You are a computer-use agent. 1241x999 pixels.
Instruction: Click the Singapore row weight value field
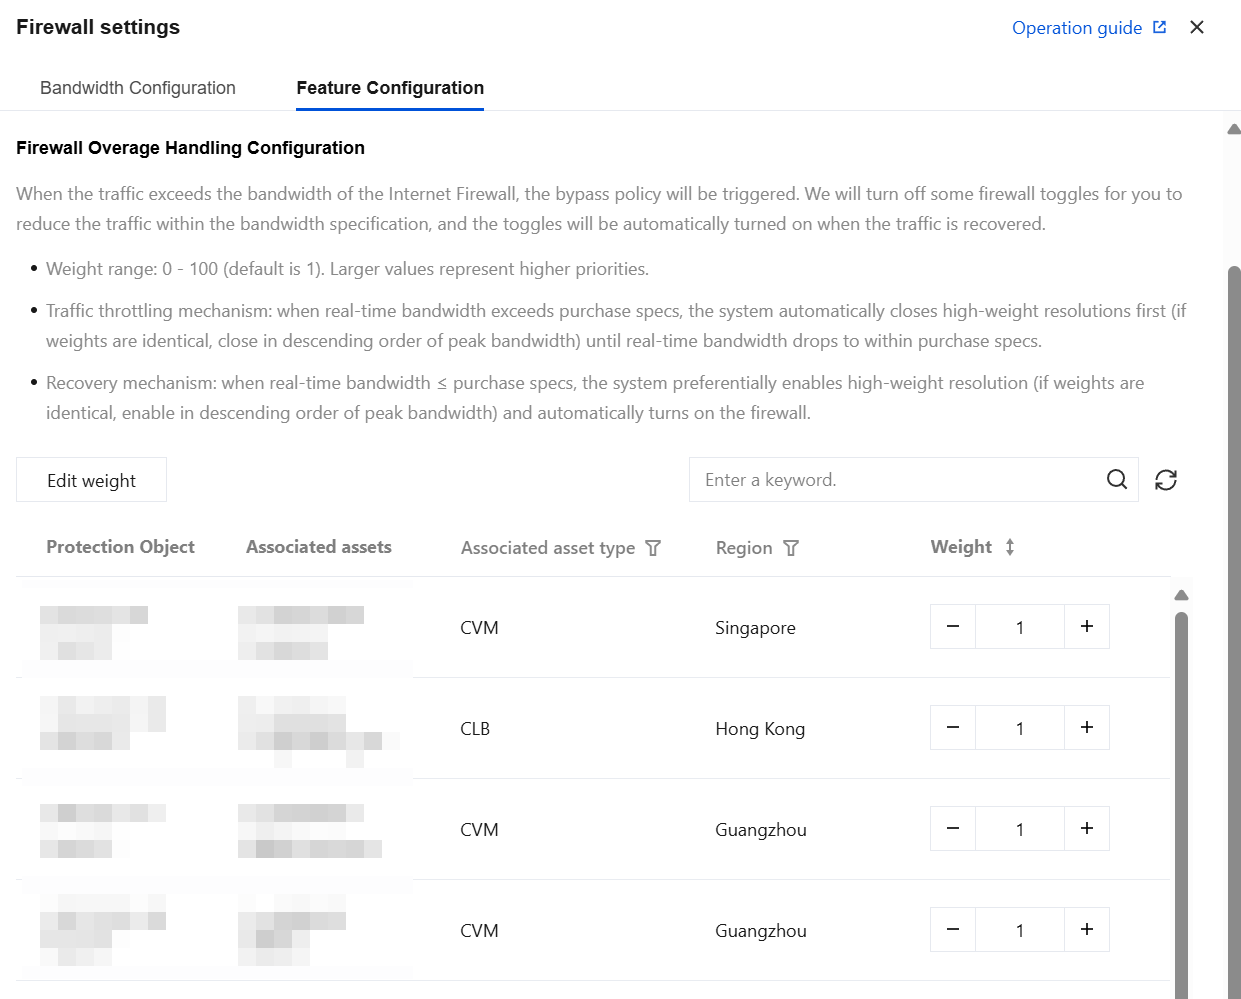pyautogui.click(x=1019, y=627)
